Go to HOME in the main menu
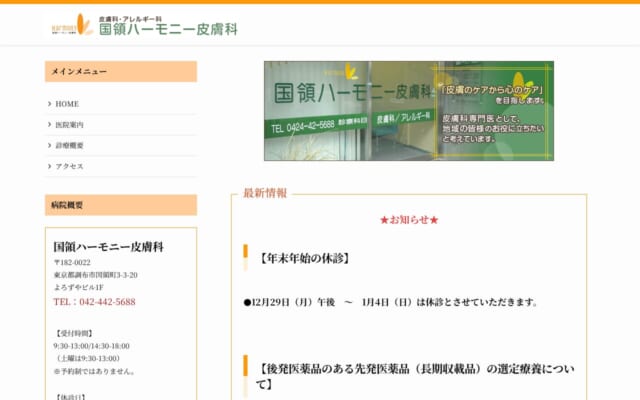Screen dimensions: 640x400 pyautogui.click(x=67, y=104)
